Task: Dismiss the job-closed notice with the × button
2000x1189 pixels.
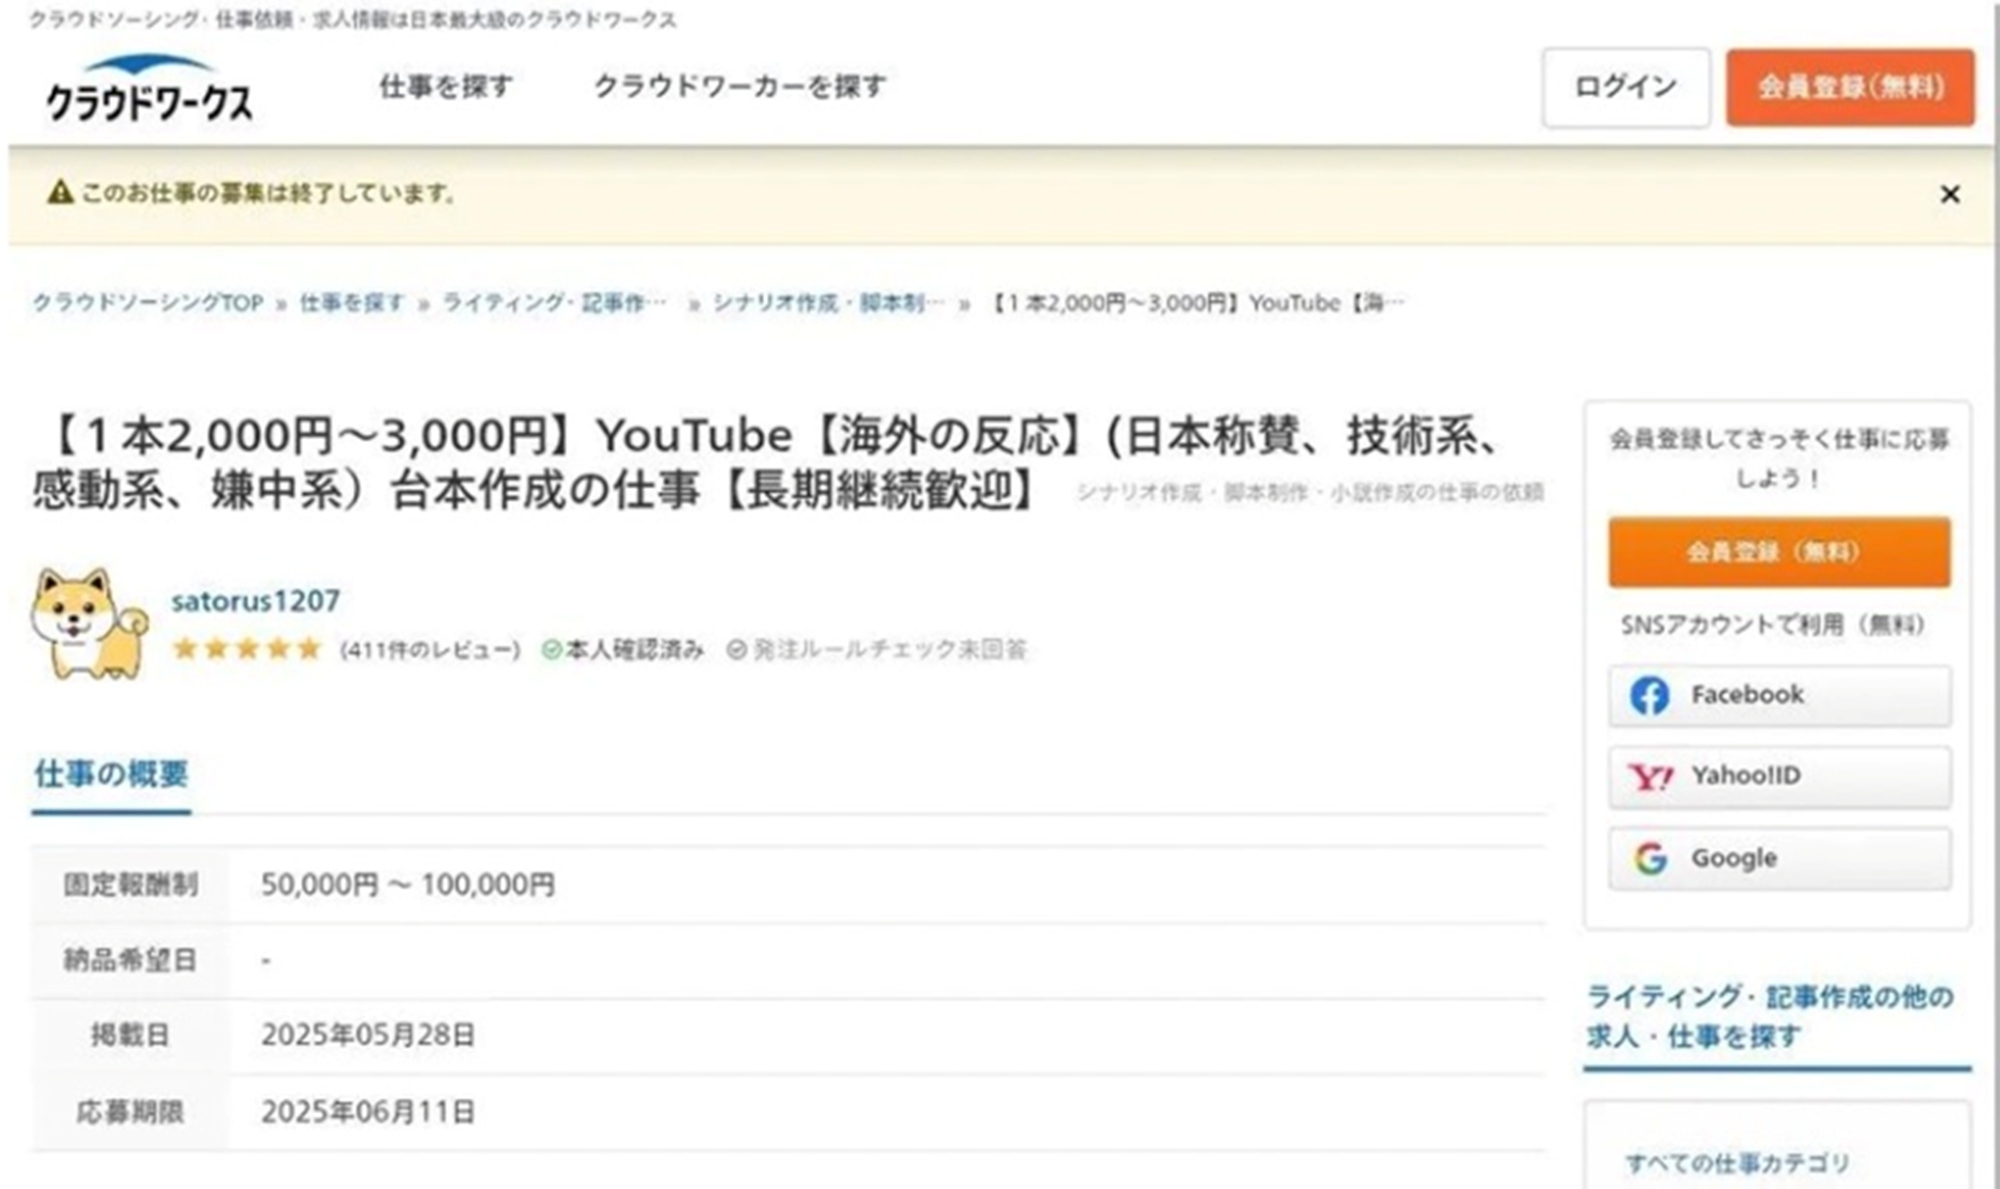Action: tap(1951, 195)
